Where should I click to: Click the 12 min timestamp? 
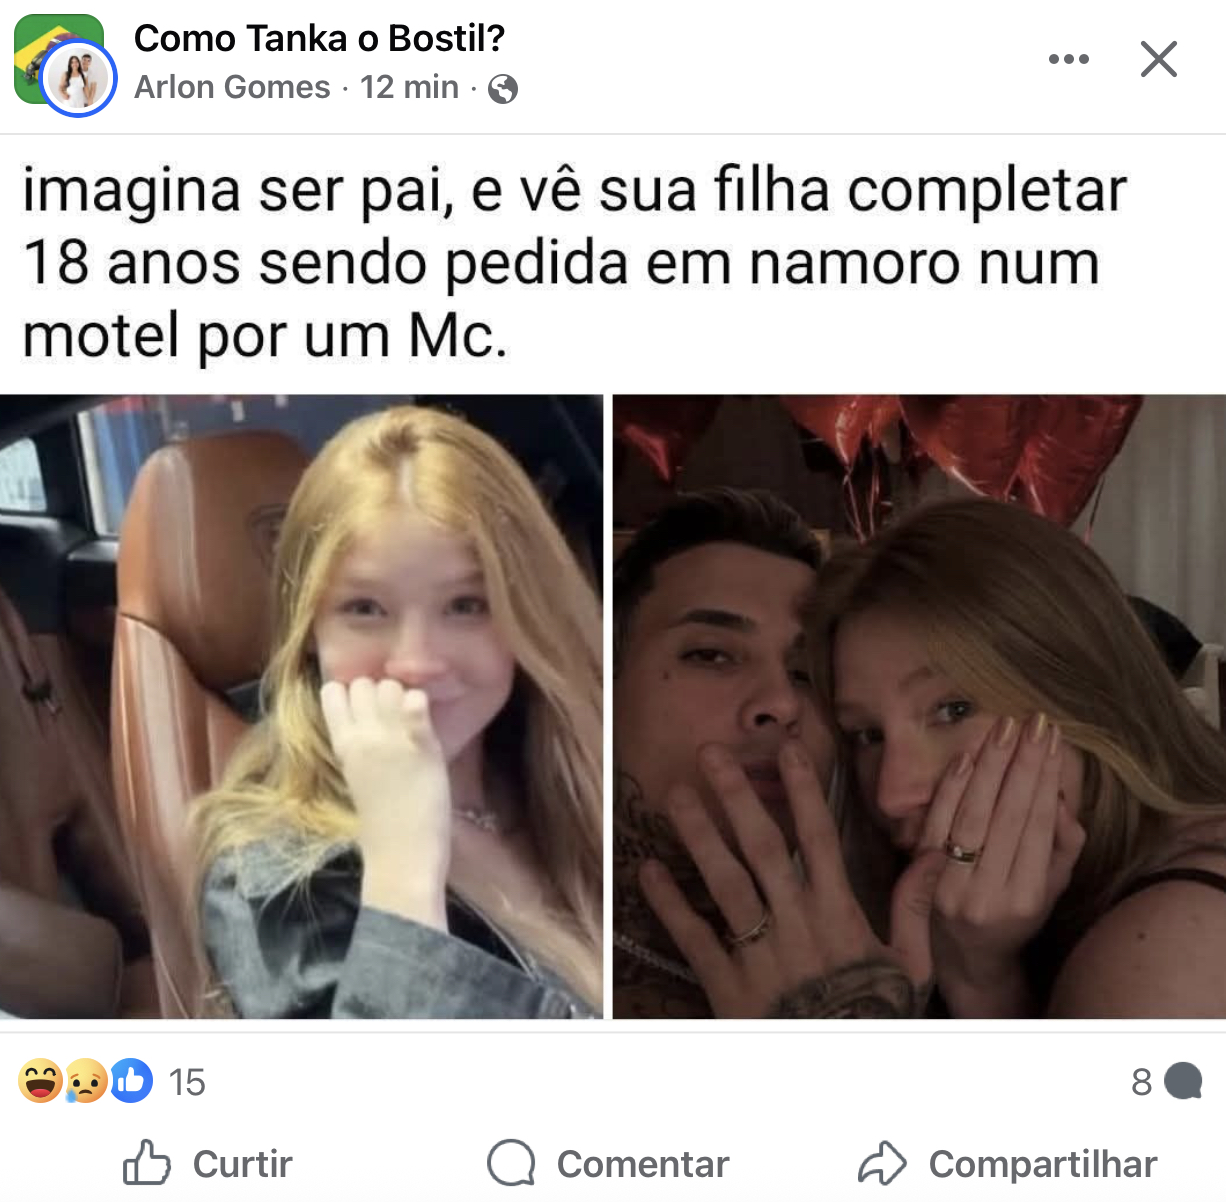(x=409, y=87)
